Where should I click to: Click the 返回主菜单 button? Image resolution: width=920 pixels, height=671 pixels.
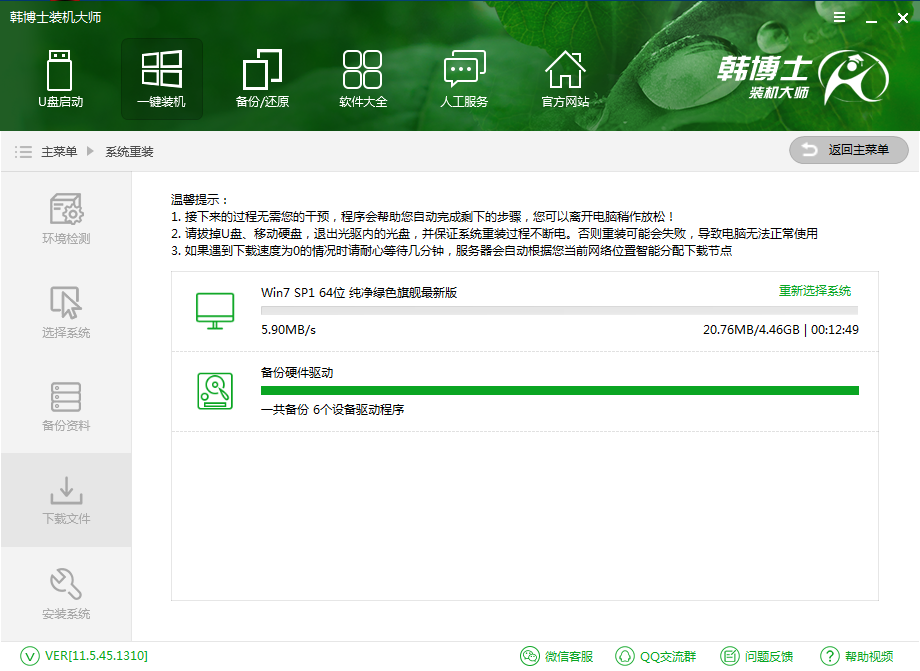[x=847, y=150]
